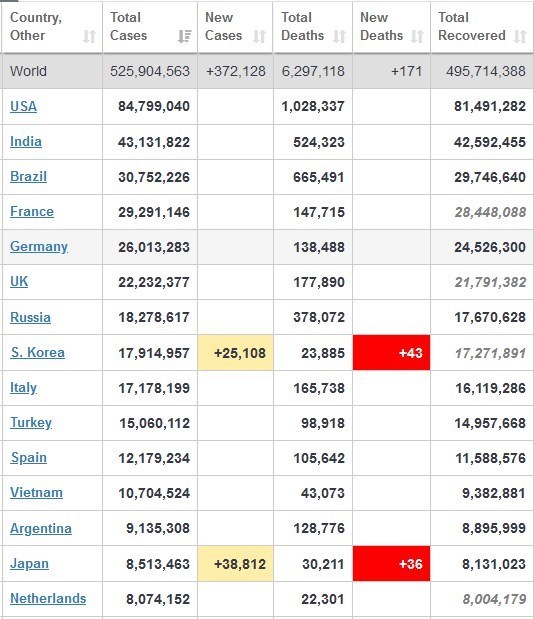Open Japan country link
The image size is (534, 619).
tap(29, 563)
